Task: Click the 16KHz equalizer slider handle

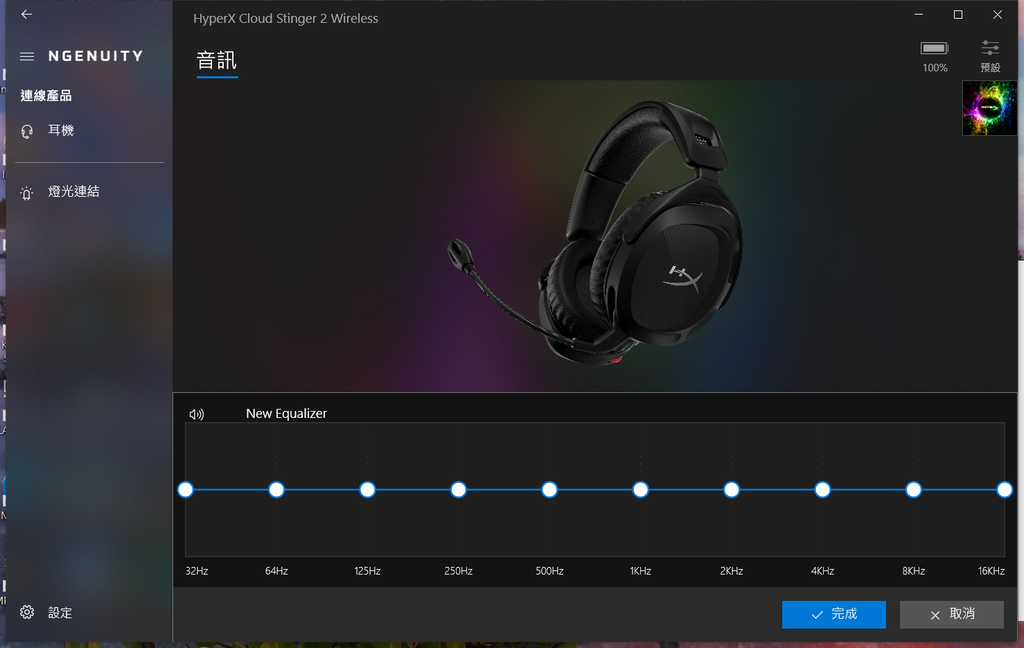Action: [1004, 490]
